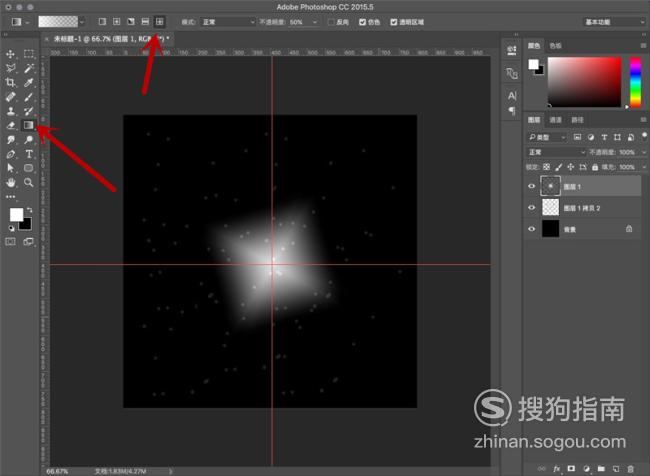Toggle the layer filter switch
The width and height of the screenshot is (650, 476).
[644, 136]
